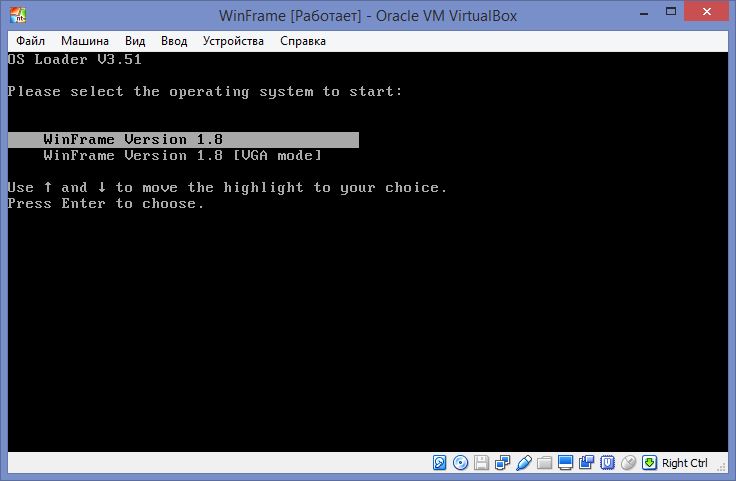The image size is (736, 481).
Task: Close the WinFrame VirtualBox window
Action: click(x=706, y=12)
